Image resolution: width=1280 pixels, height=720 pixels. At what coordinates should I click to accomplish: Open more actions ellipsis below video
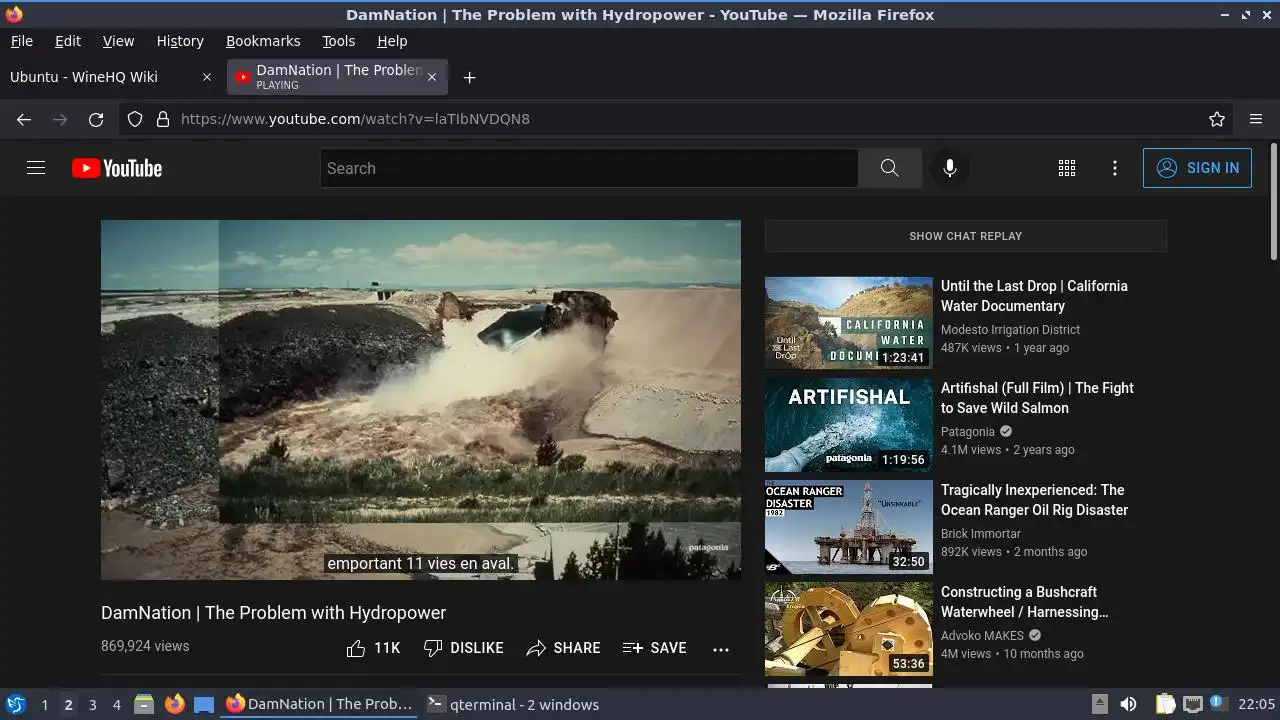[721, 649]
